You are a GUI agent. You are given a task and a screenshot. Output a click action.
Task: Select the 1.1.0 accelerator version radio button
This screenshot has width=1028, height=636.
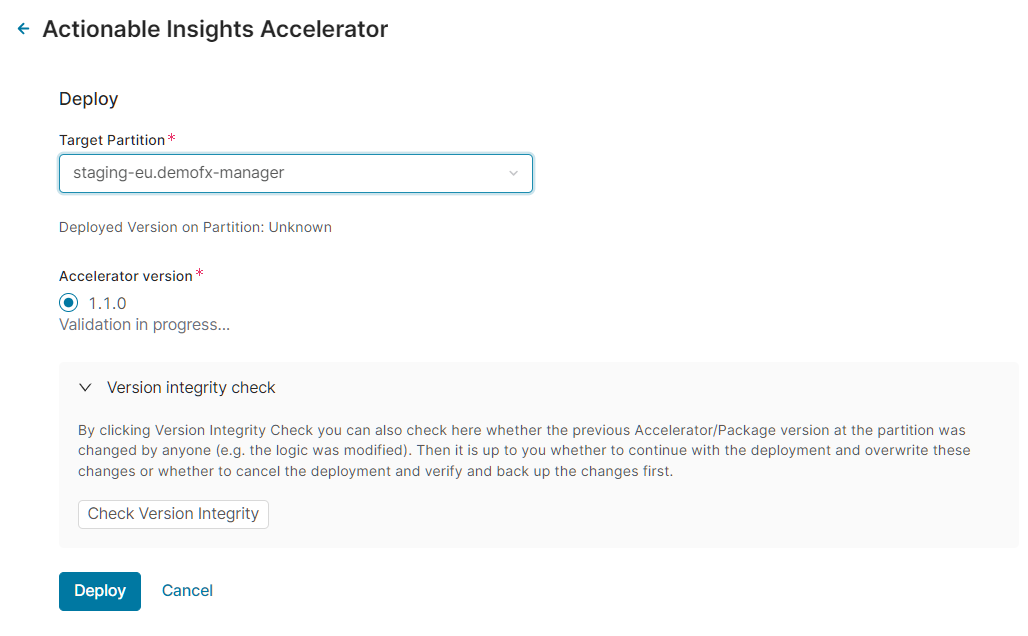click(x=69, y=303)
